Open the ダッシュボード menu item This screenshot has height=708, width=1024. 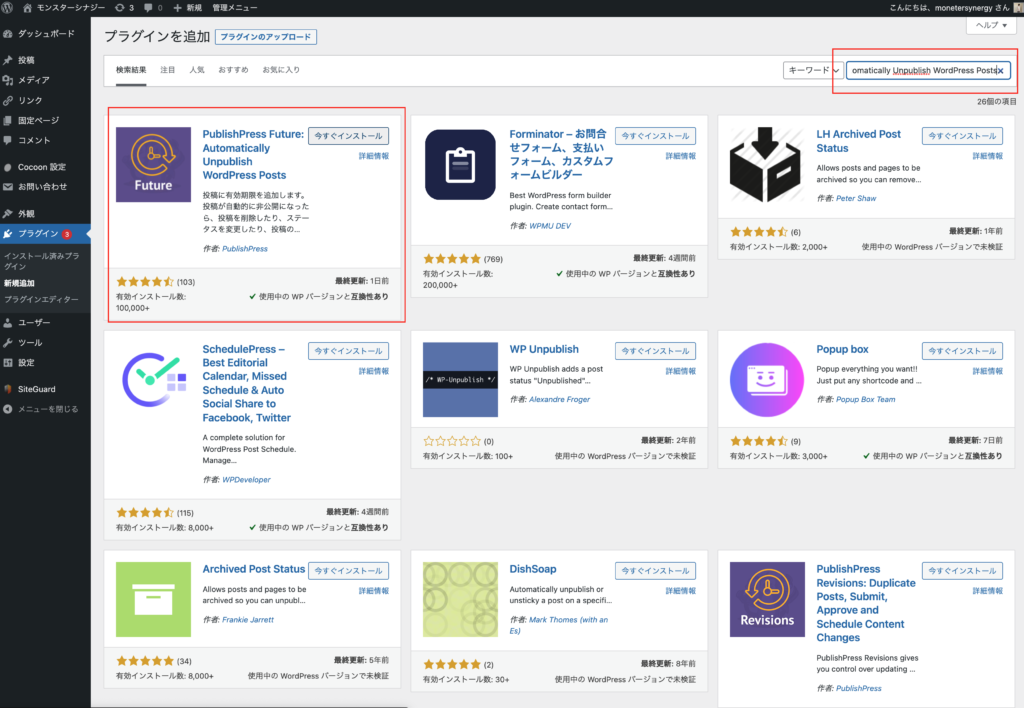coord(45,33)
